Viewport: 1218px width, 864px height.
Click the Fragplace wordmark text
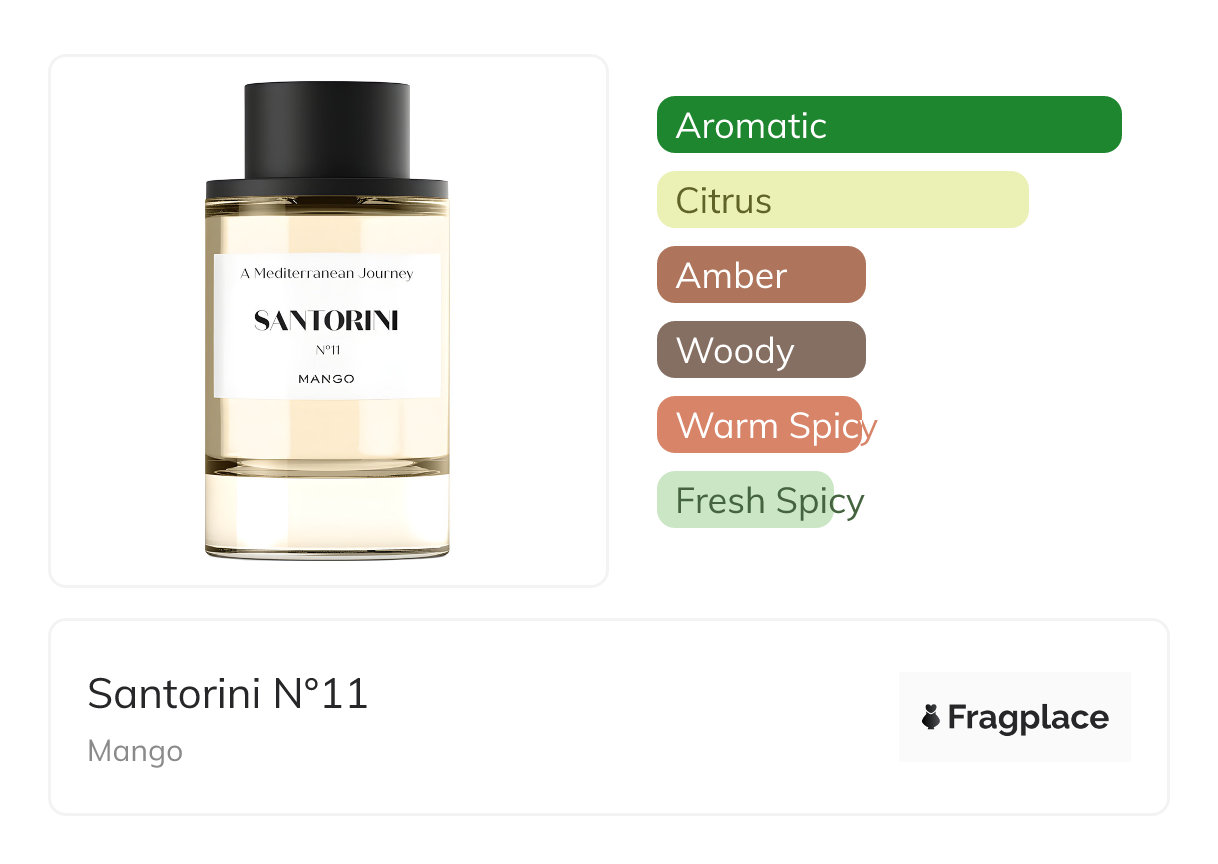click(x=1028, y=718)
